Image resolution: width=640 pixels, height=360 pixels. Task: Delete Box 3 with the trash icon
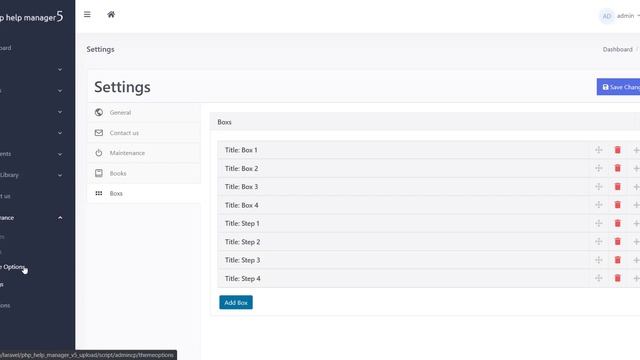pos(618,187)
